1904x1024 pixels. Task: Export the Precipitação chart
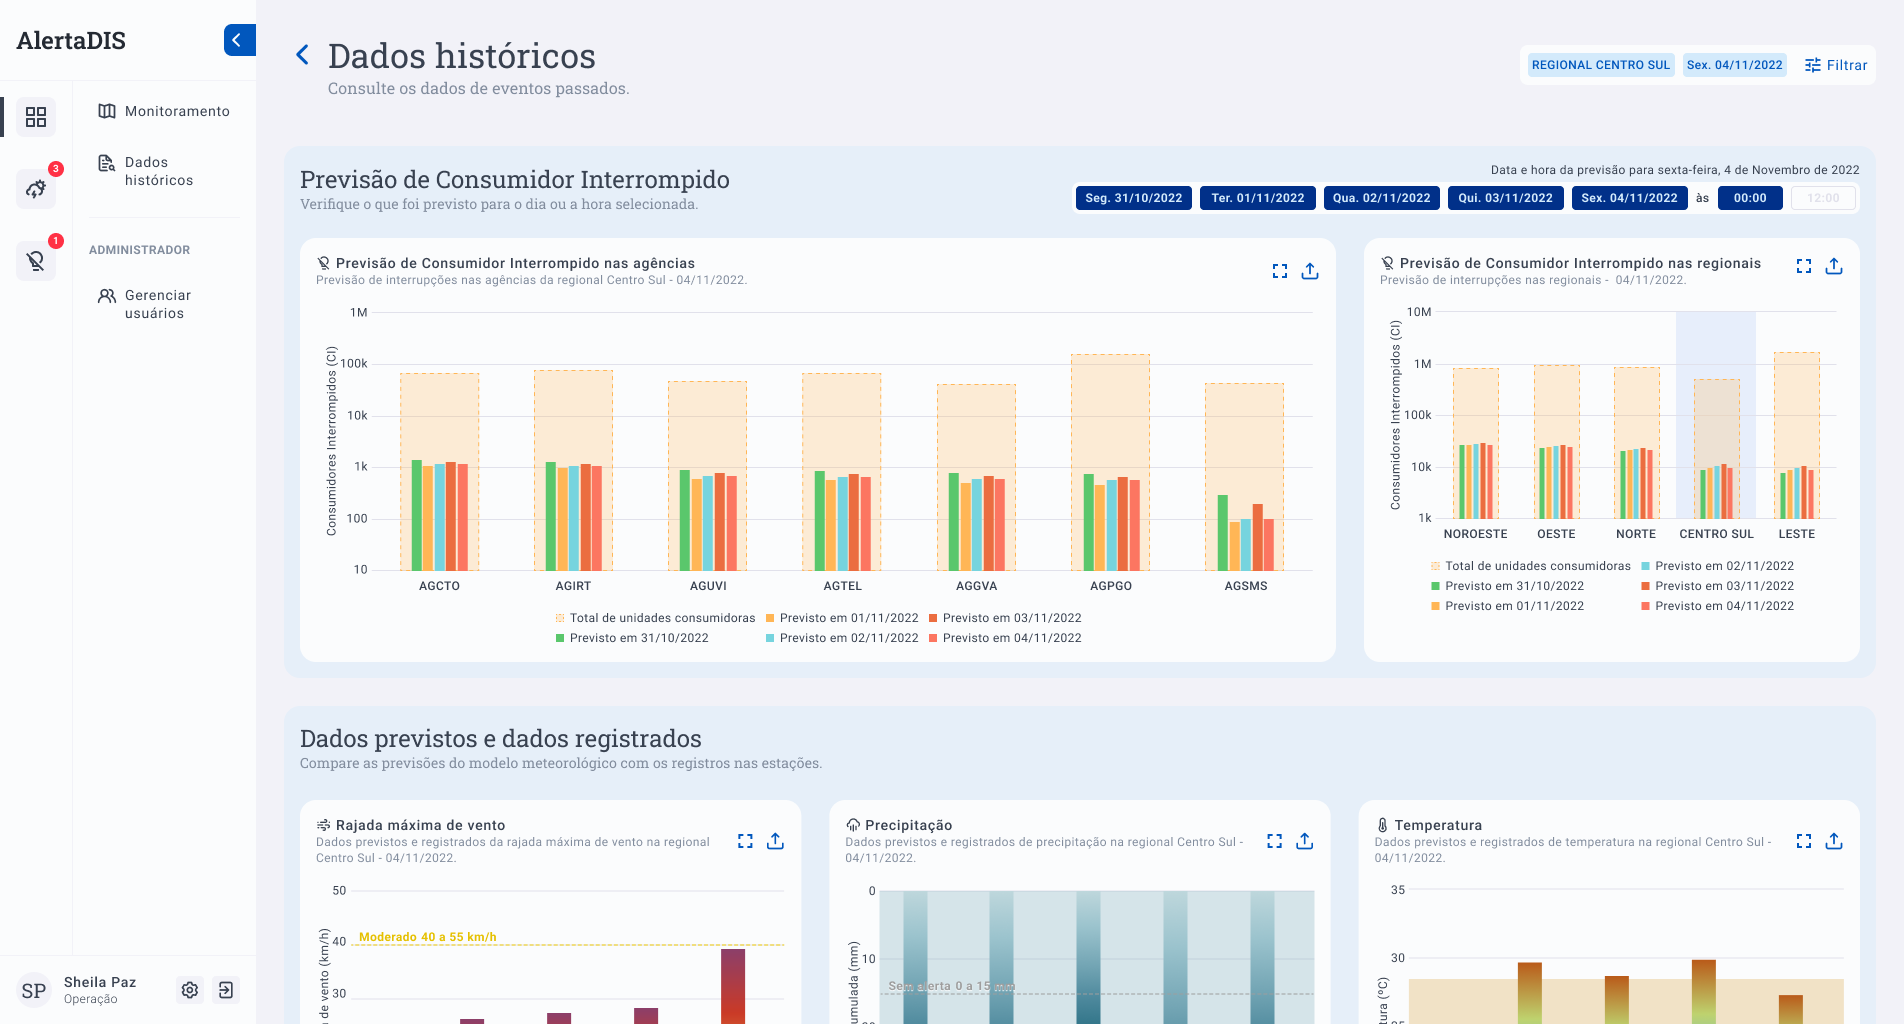tap(1304, 841)
